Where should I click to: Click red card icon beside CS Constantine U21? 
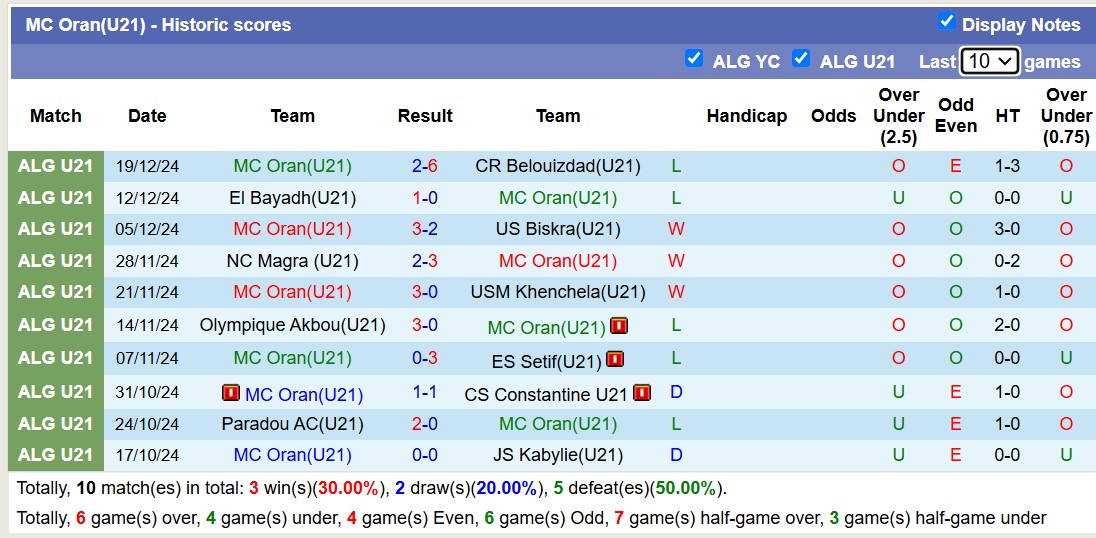click(642, 393)
